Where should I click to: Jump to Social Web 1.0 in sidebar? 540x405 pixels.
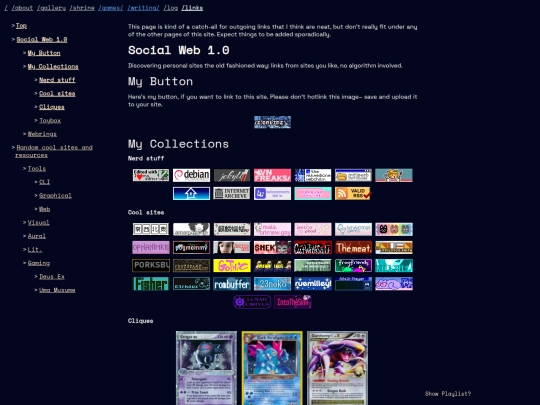point(42,39)
